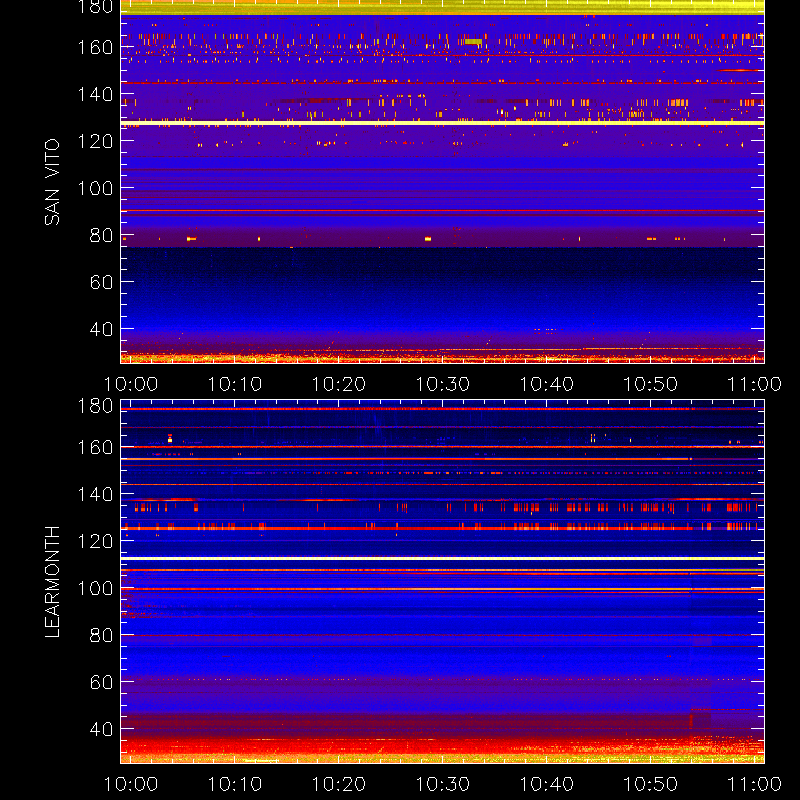Click the 10:50 time label under San Vito plot

click(651, 384)
